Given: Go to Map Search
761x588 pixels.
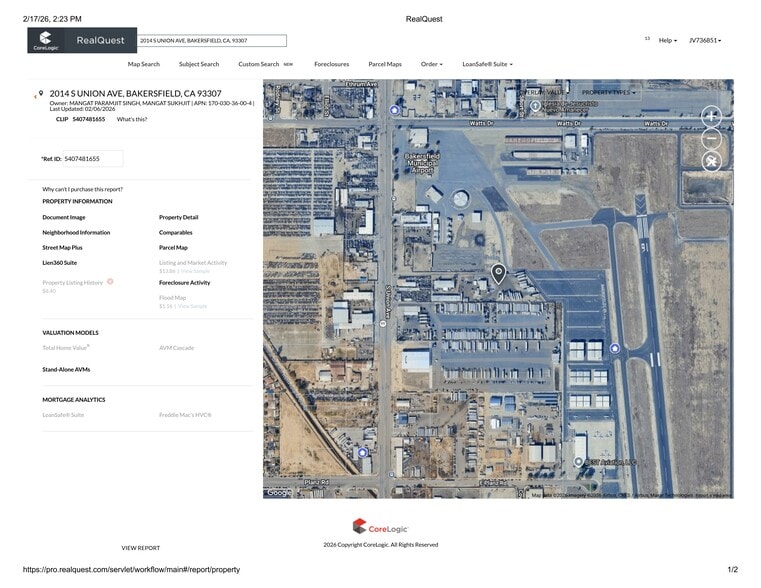Looking at the screenshot, I should [x=144, y=64].
